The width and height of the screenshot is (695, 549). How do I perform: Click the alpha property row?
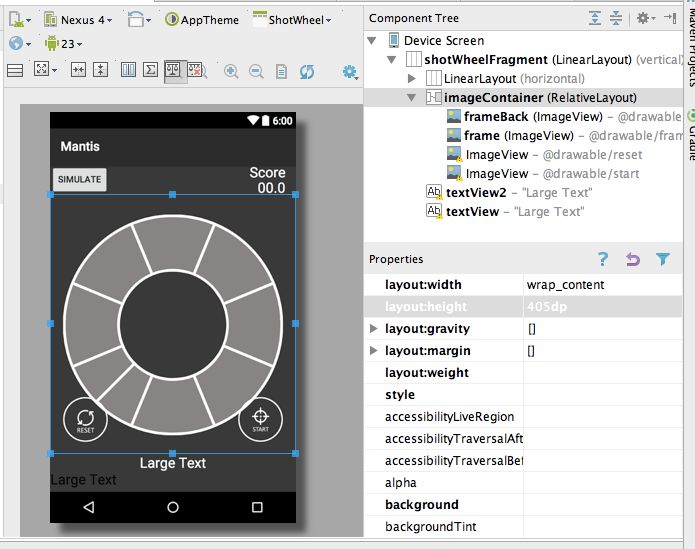click(523, 483)
